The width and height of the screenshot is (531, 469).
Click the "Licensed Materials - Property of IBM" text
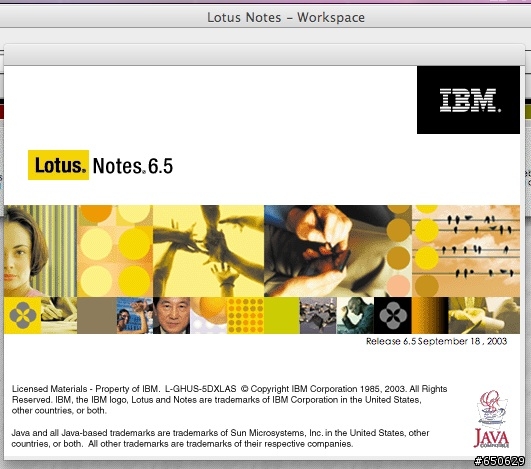pos(85,389)
